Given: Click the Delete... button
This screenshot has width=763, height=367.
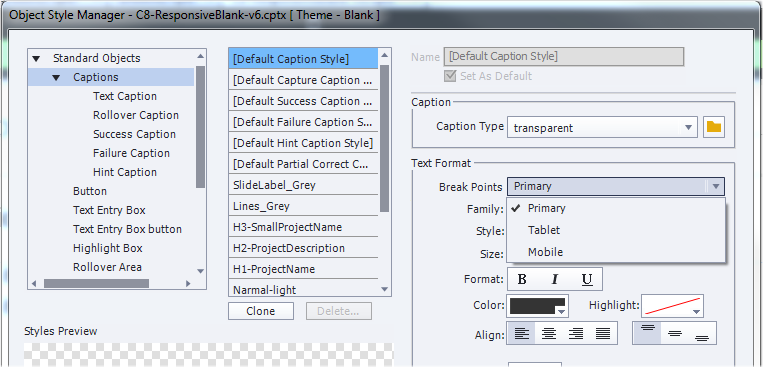Looking at the screenshot, I should coord(339,311).
